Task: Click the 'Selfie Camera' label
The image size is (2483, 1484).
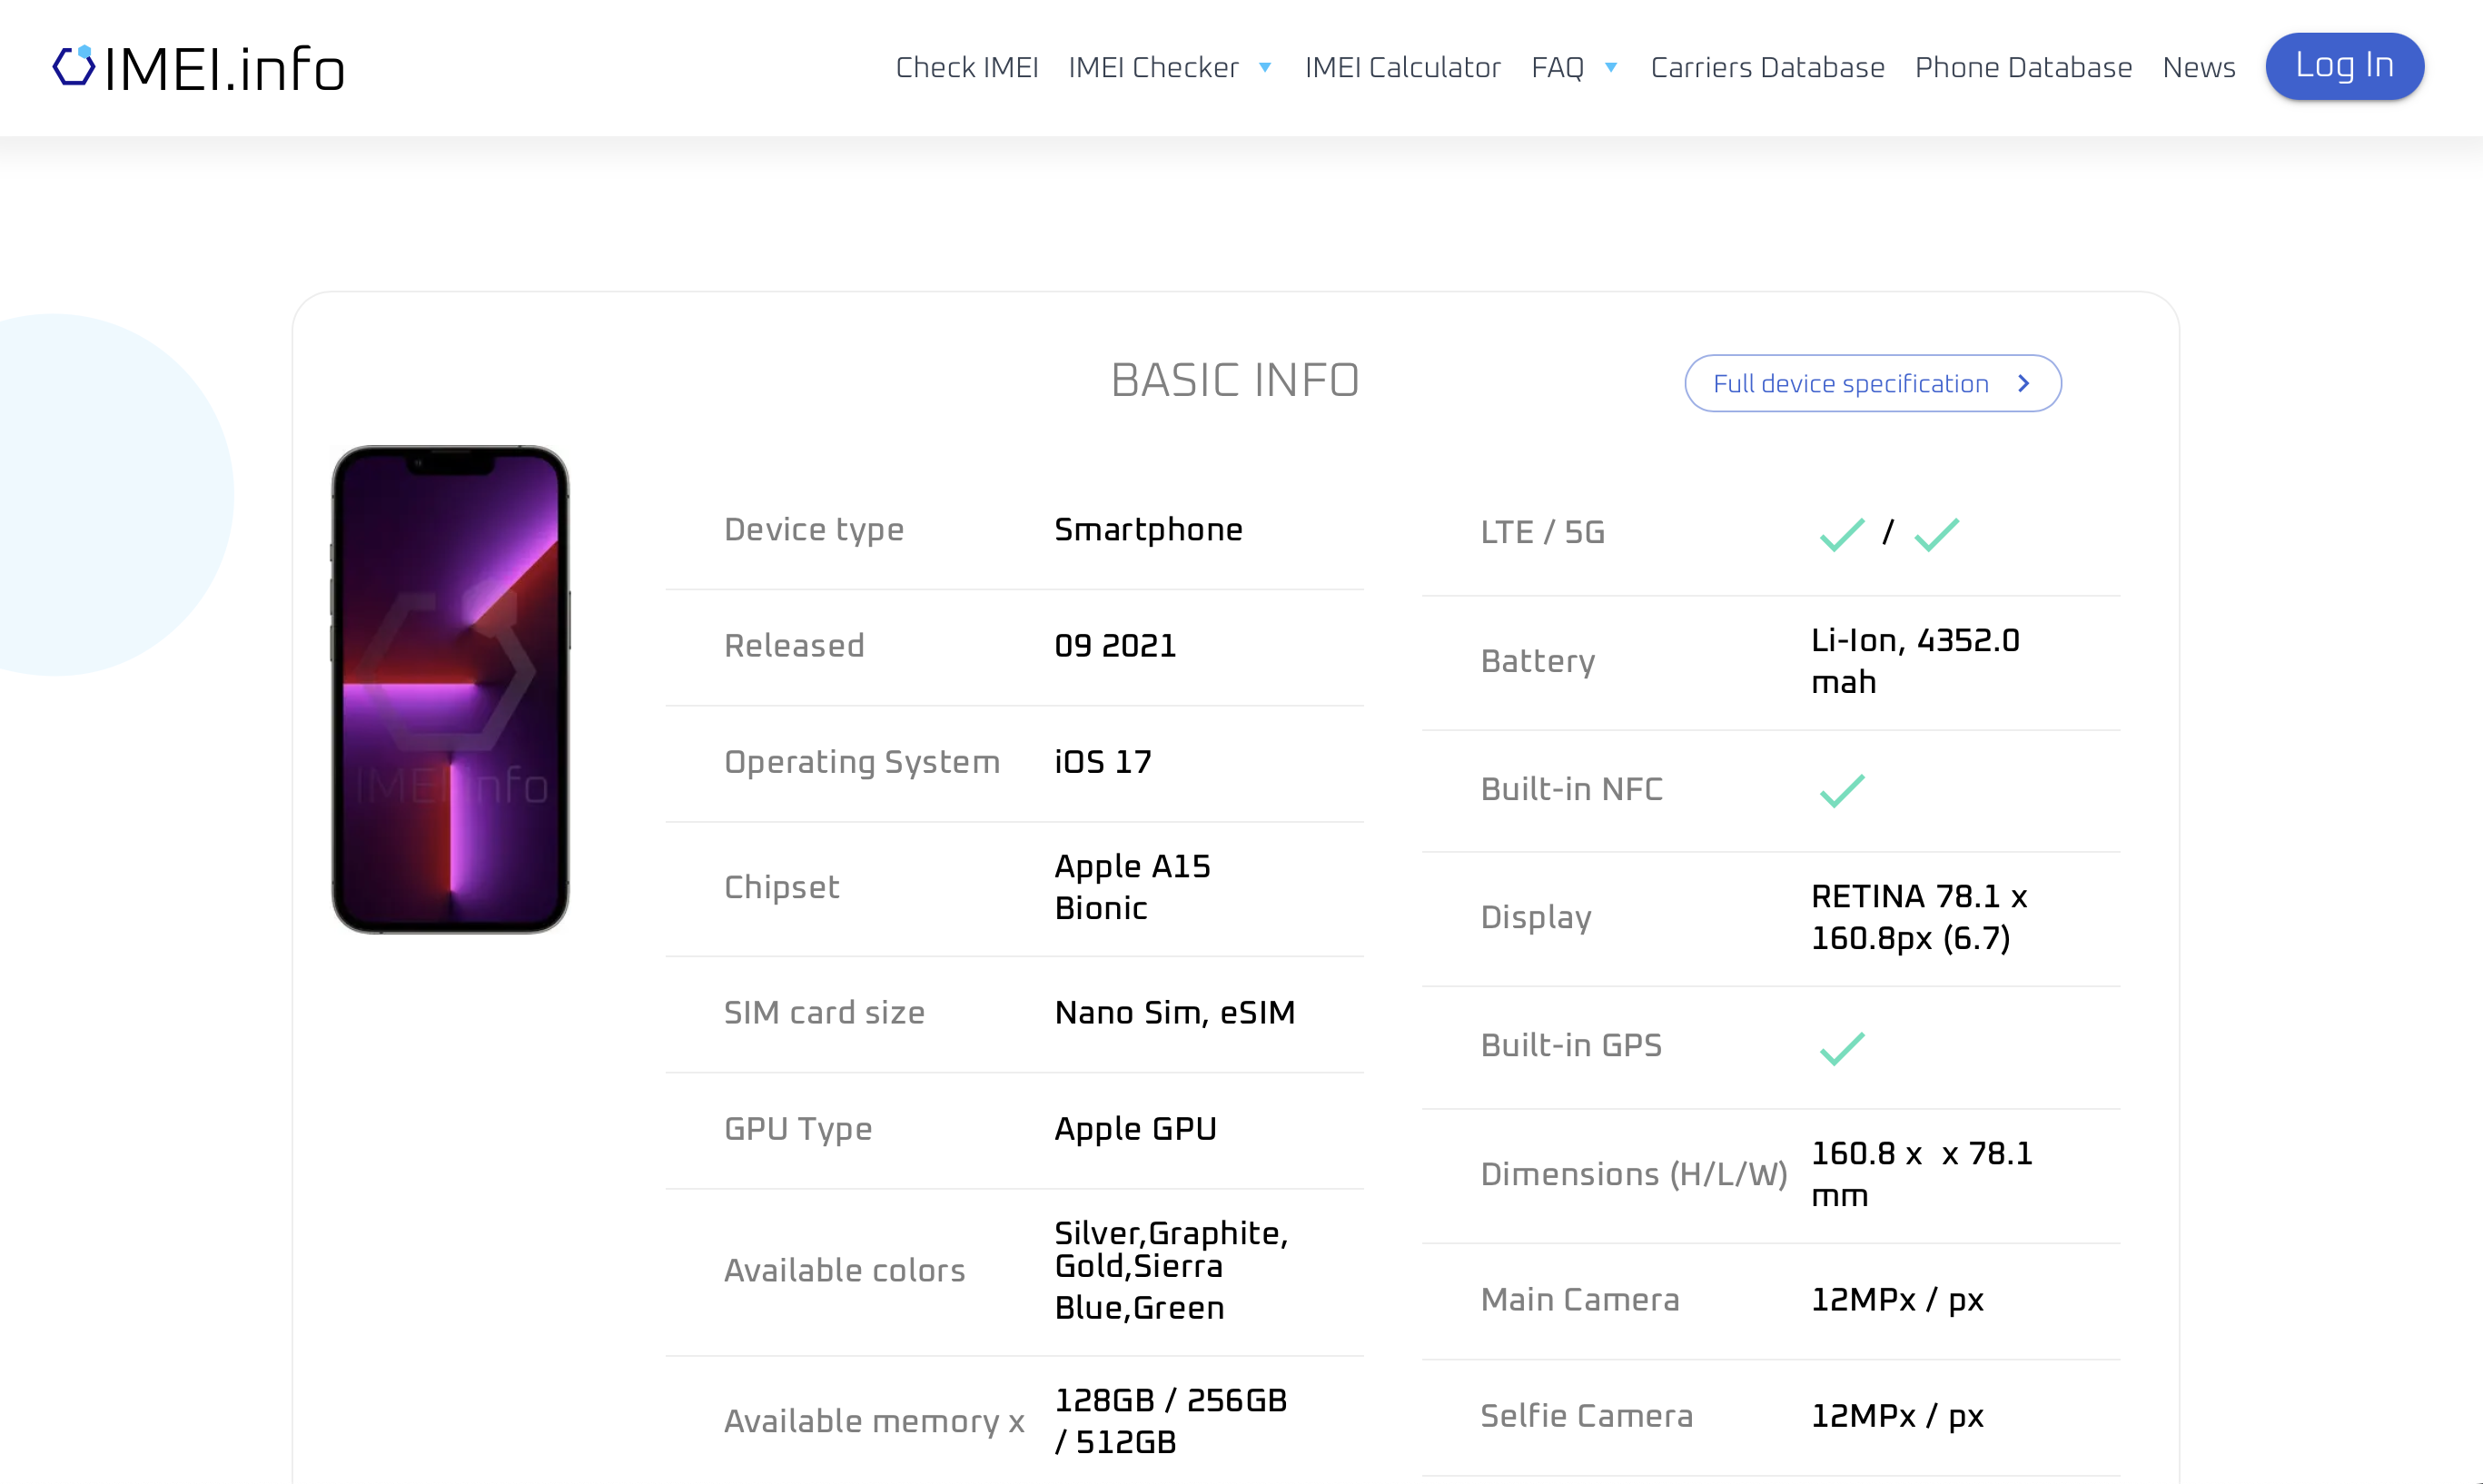Action: click(x=1586, y=1415)
